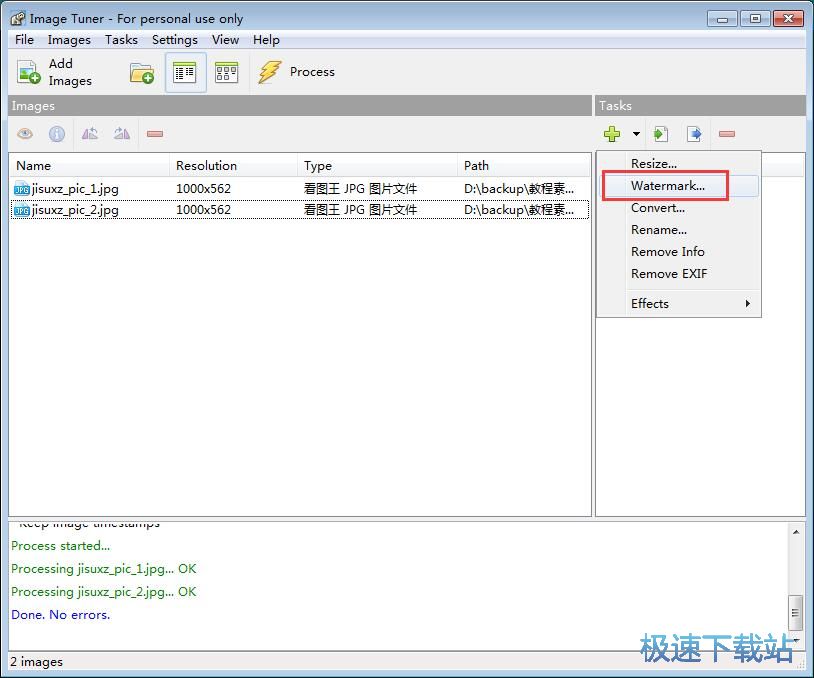
Task: Sort by Path column header
Action: click(x=524, y=166)
